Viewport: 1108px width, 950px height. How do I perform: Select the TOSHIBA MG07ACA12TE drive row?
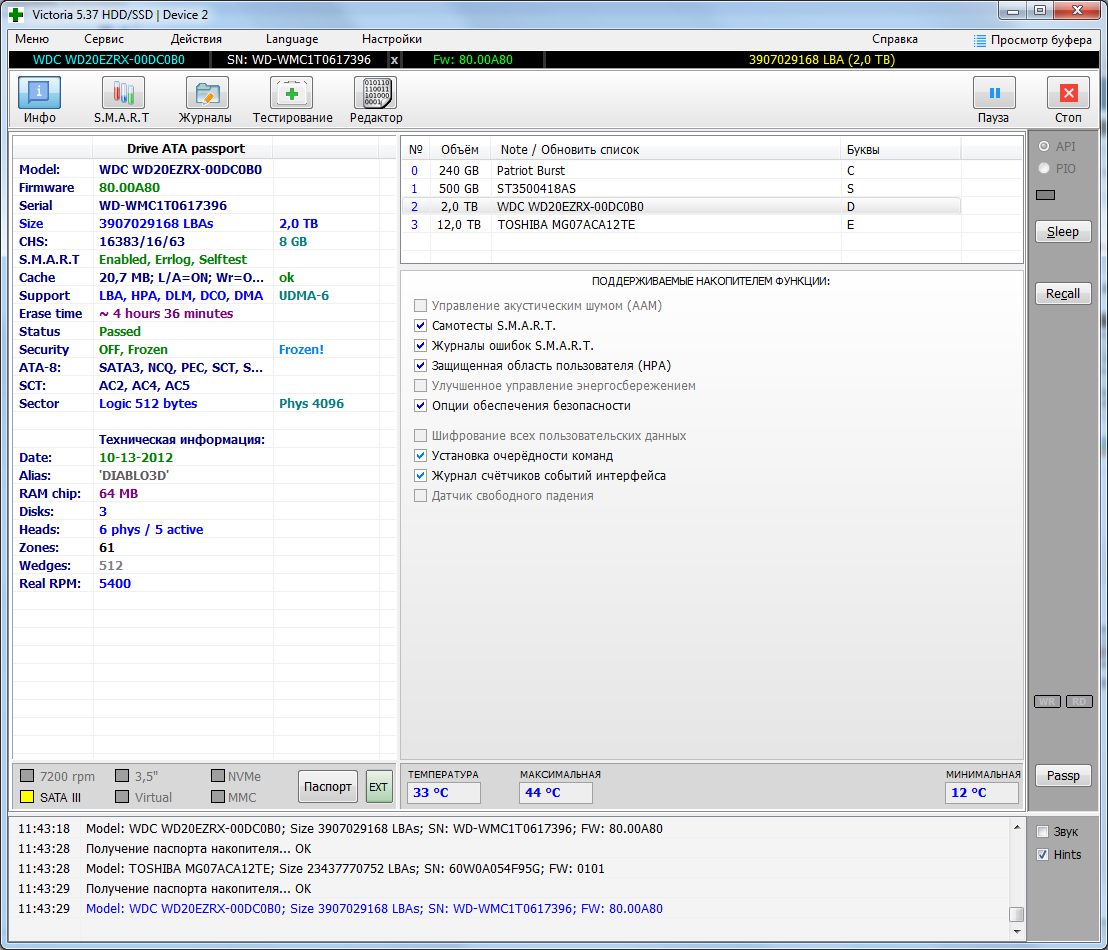(x=681, y=225)
